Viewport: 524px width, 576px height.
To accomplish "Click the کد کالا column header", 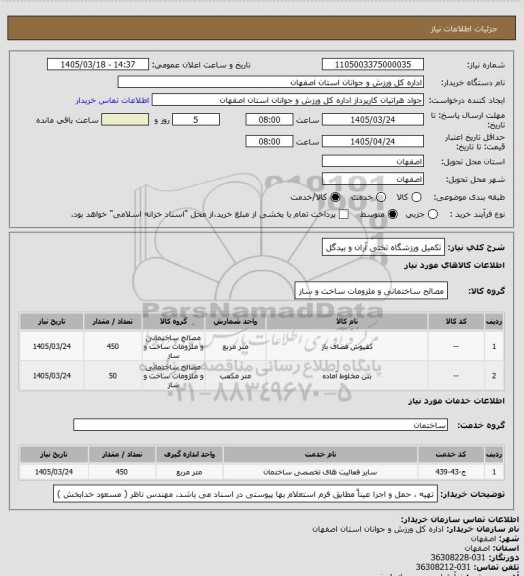I will tap(456, 321).
